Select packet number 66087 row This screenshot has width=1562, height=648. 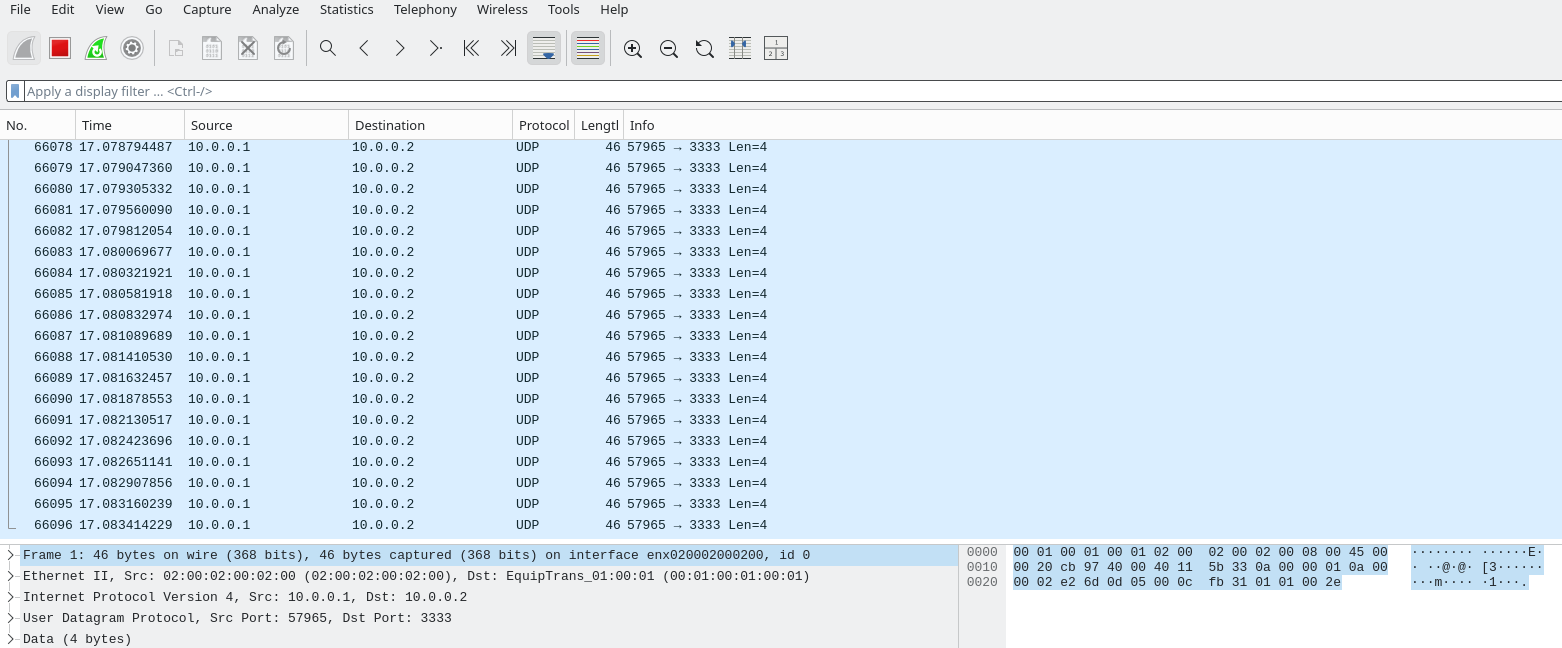(x=400, y=336)
